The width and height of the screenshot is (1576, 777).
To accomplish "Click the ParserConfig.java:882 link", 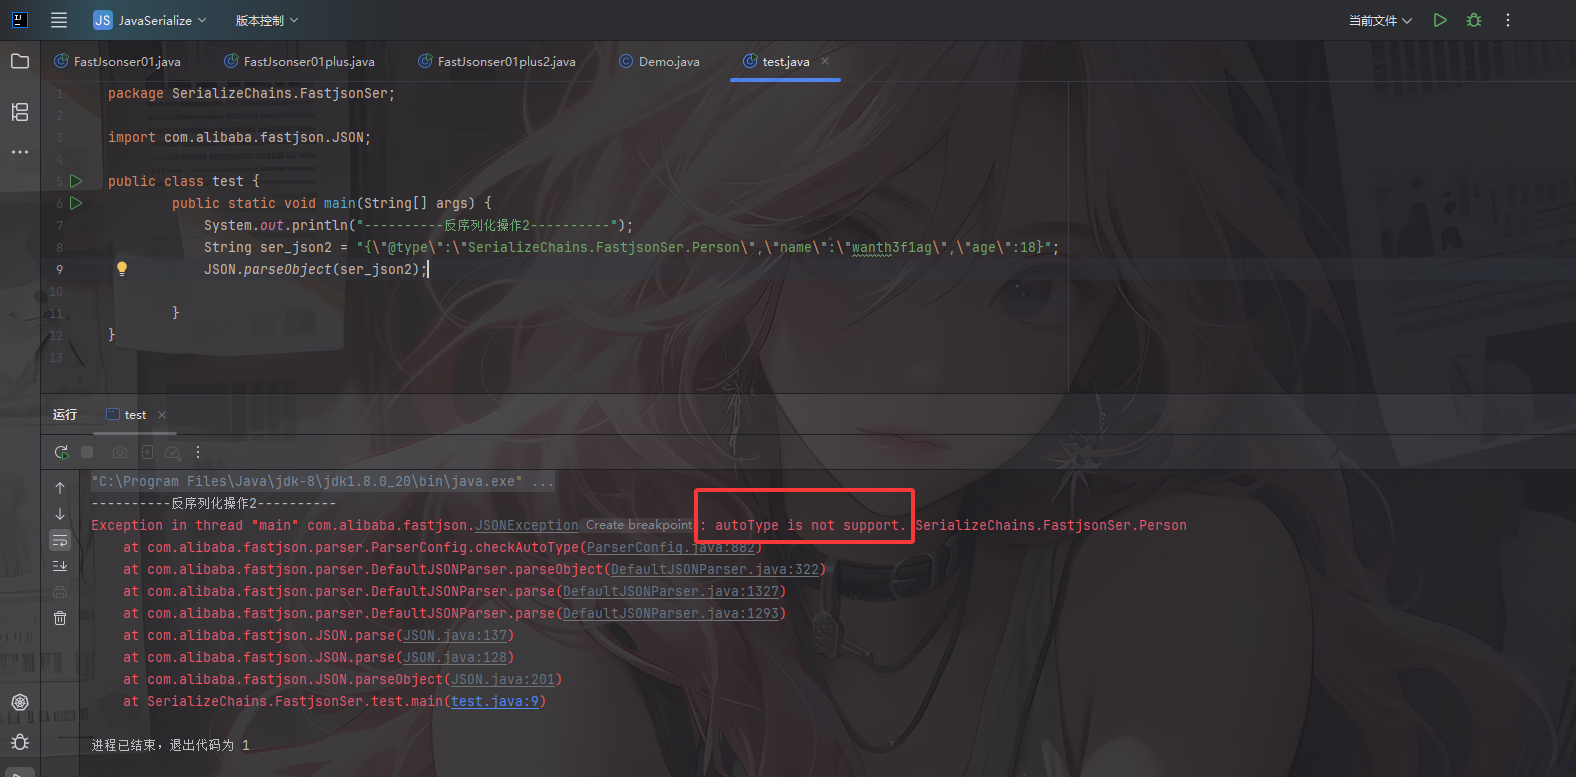I will pos(670,548).
